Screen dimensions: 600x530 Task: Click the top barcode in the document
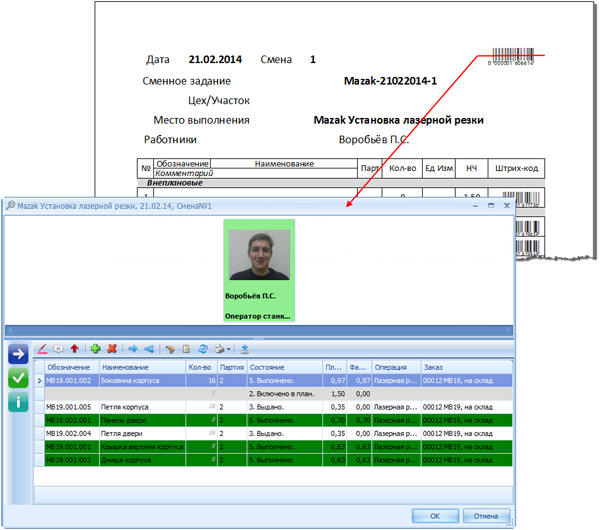click(x=512, y=56)
